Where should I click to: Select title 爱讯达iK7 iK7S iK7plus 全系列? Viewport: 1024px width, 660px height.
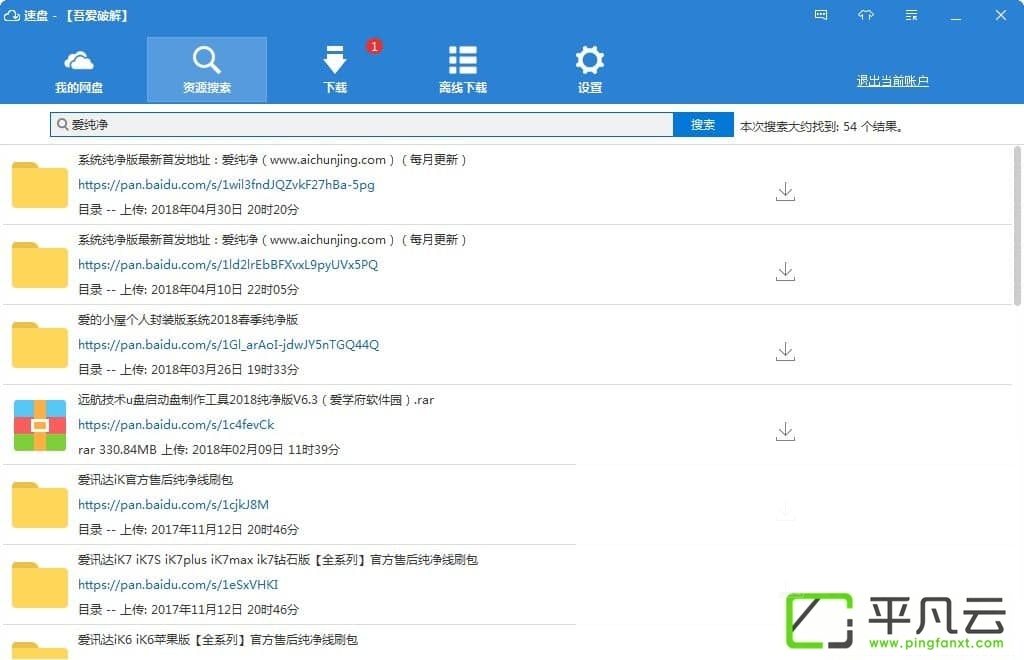tap(278, 559)
